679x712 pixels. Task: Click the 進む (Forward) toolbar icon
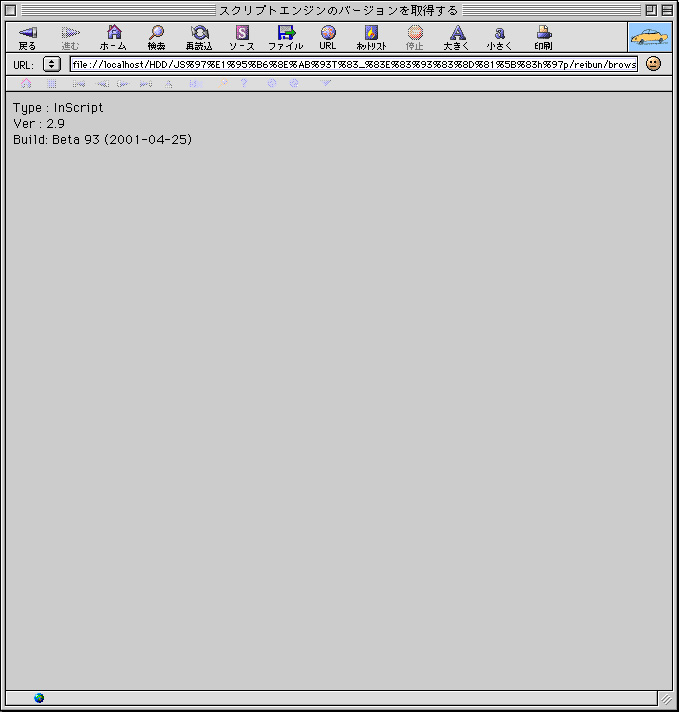click(x=70, y=37)
